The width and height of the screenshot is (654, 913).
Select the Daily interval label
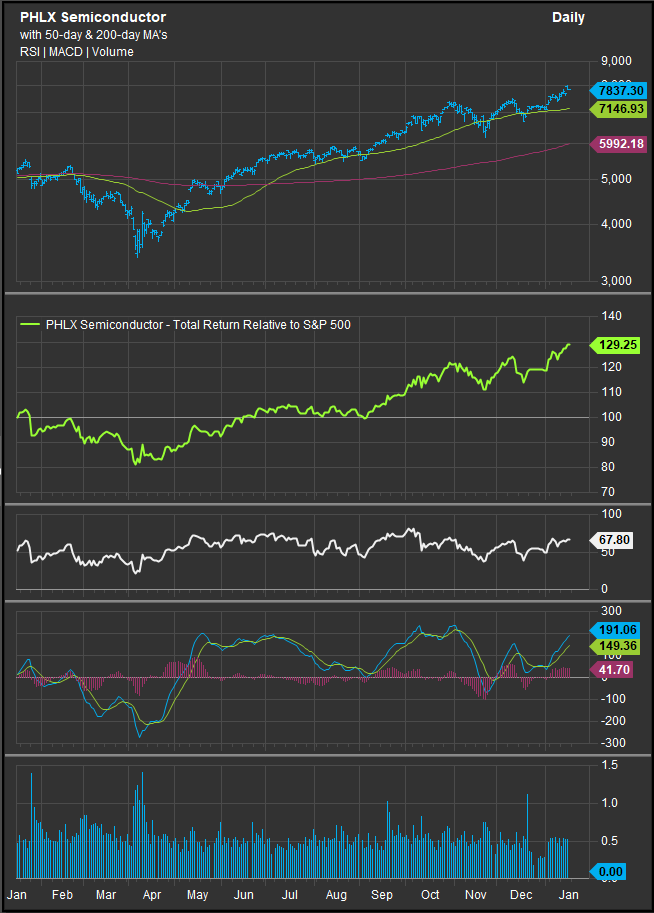568,17
